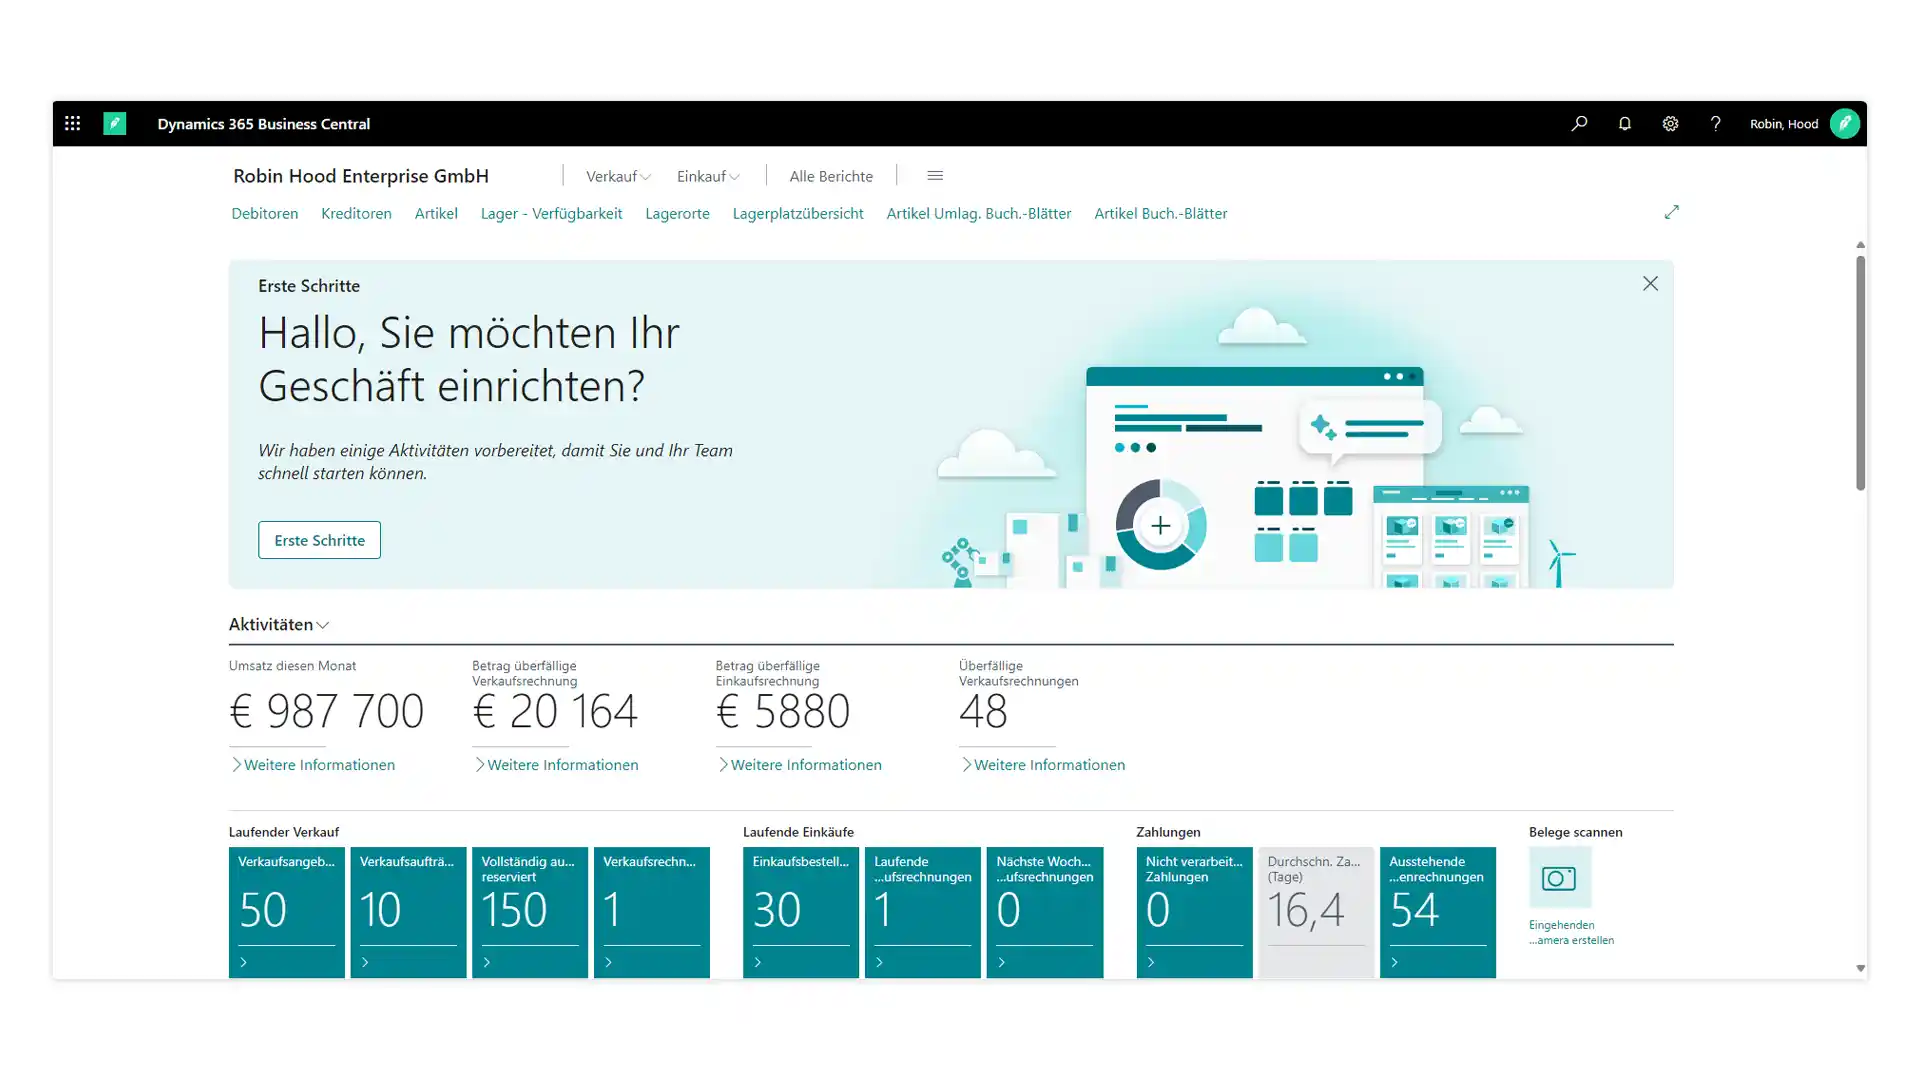This screenshot has width=1920, height=1080.
Task: Click arrow on Nicht verarbeitete Zahlungen tile
Action: tap(1151, 962)
